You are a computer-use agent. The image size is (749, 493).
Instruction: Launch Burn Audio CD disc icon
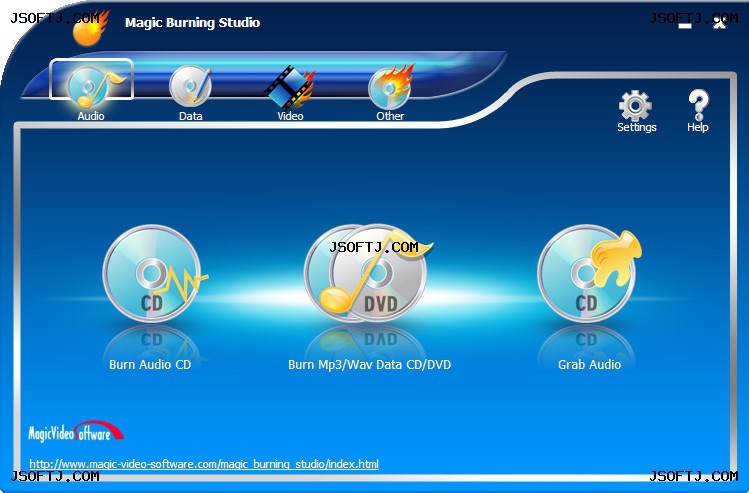(154, 273)
